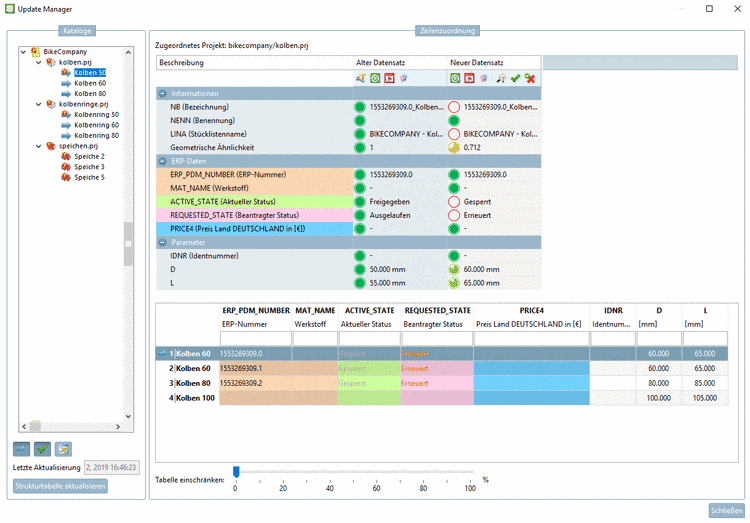Toggle empty red circle for LINA new record
Image resolution: width=750 pixels, height=523 pixels.
click(x=454, y=134)
